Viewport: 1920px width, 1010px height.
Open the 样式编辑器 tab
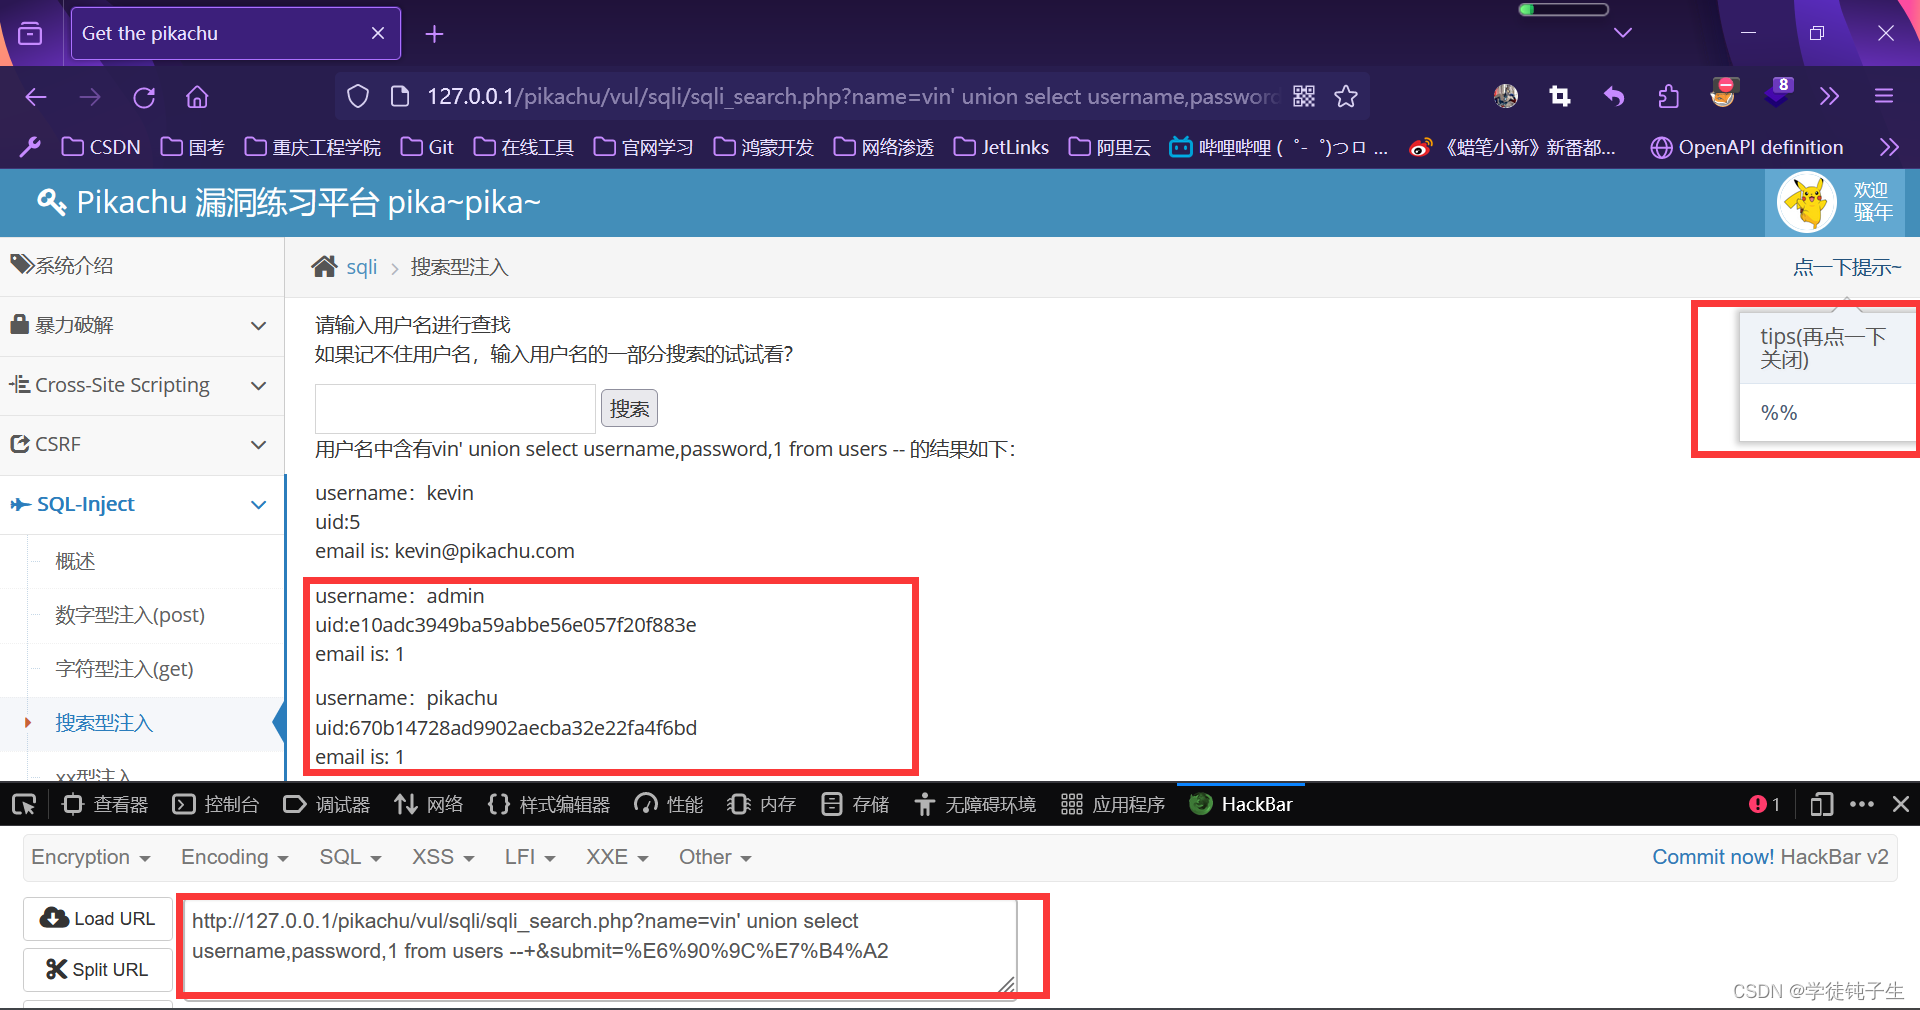pos(549,804)
